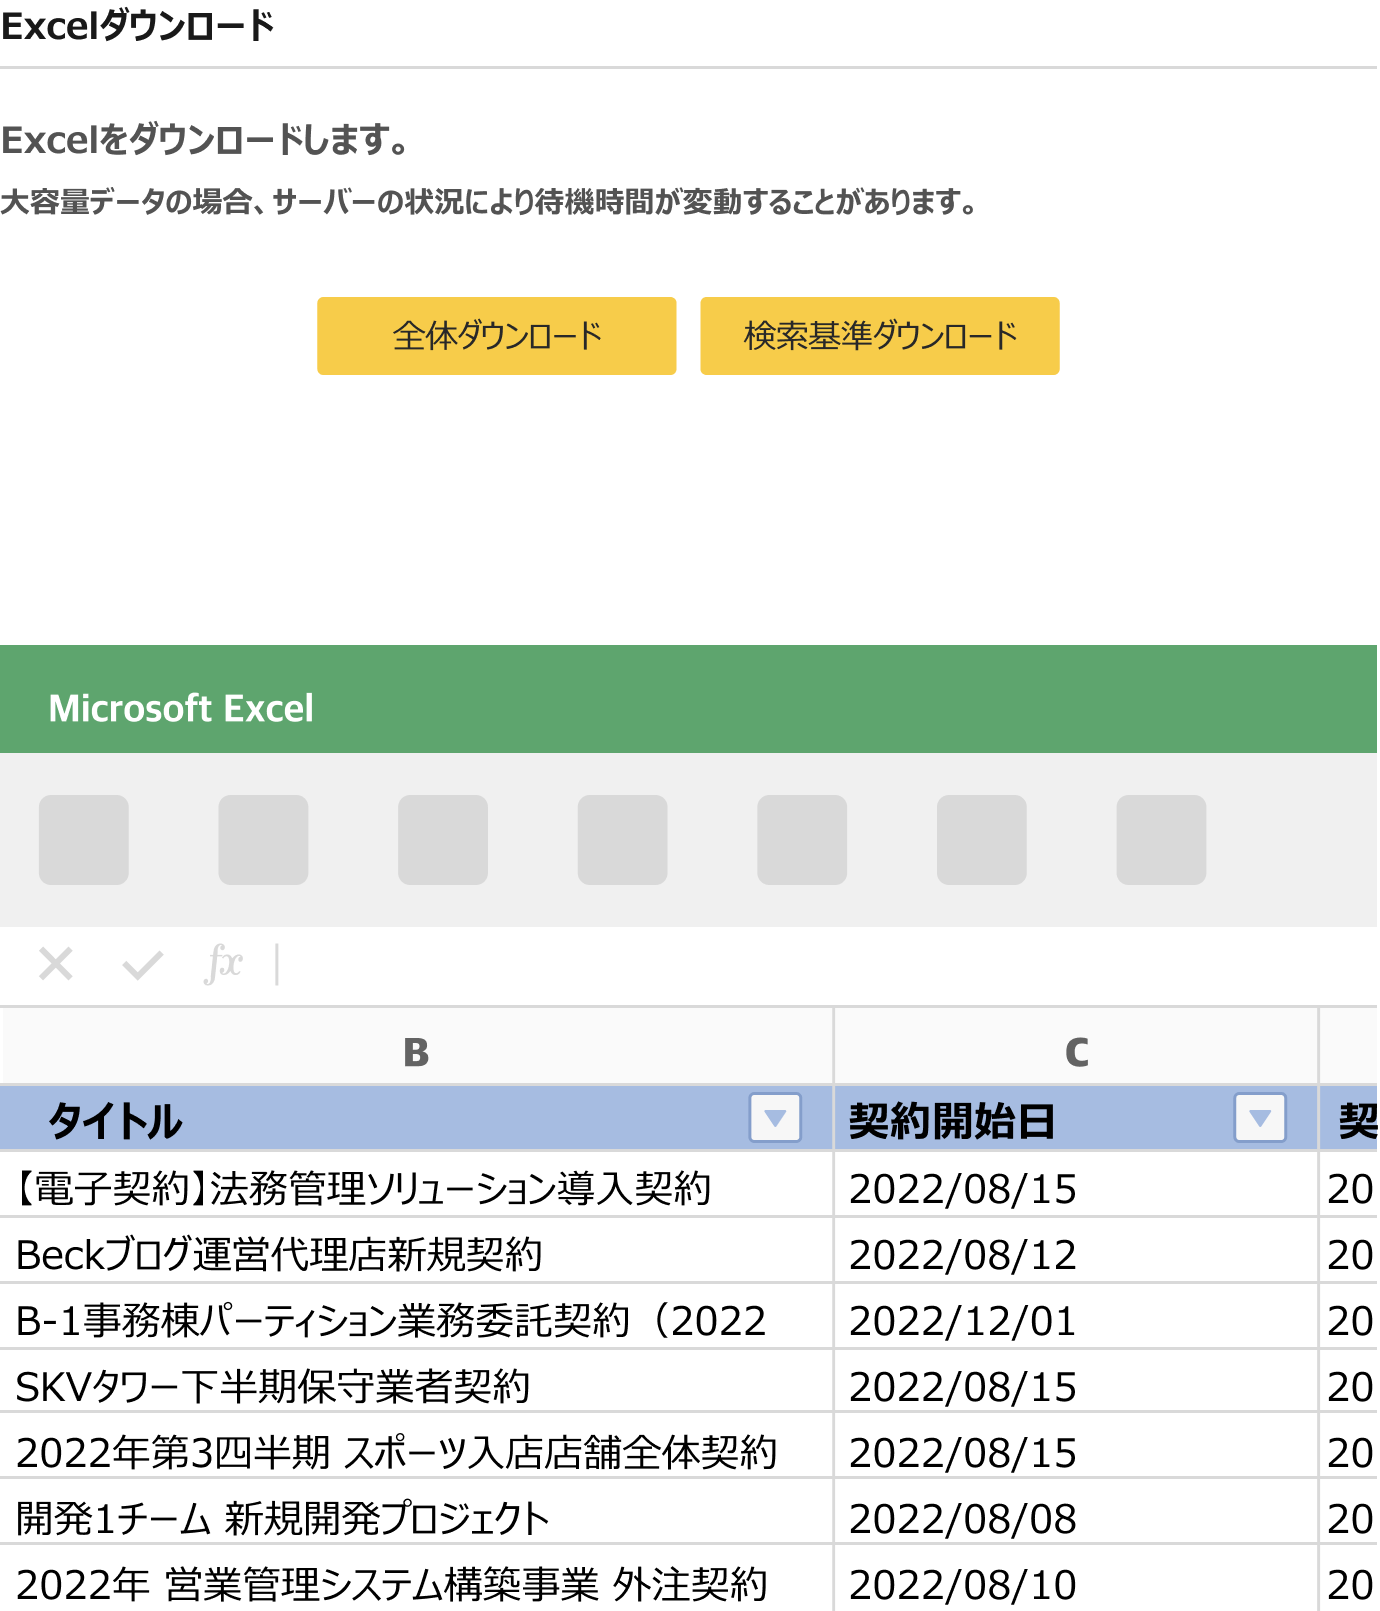Click the fx insert function icon
The height and width of the screenshot is (1611, 1380).
tap(224, 965)
